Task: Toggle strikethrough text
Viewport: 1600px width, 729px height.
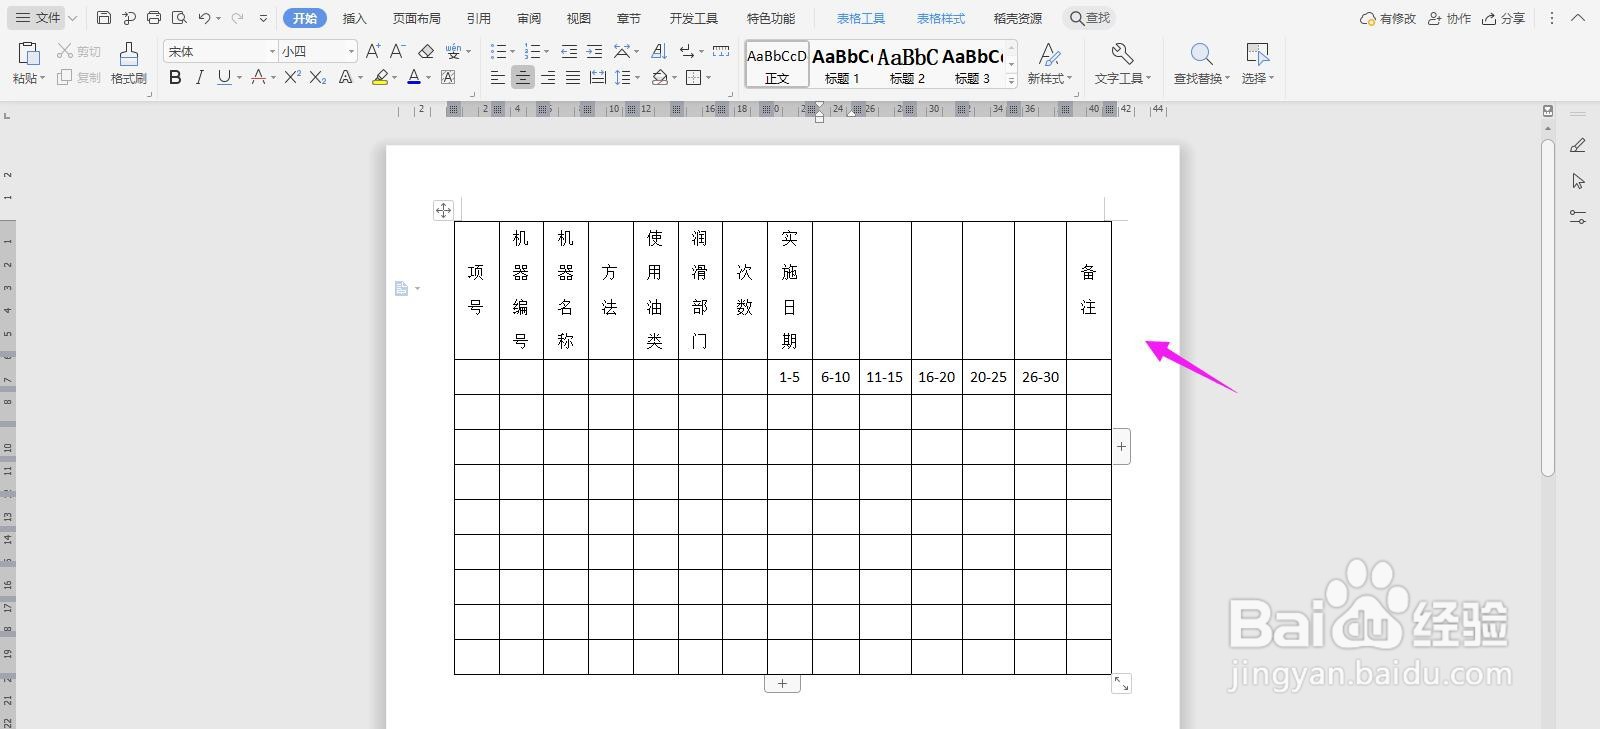Action: coord(259,77)
